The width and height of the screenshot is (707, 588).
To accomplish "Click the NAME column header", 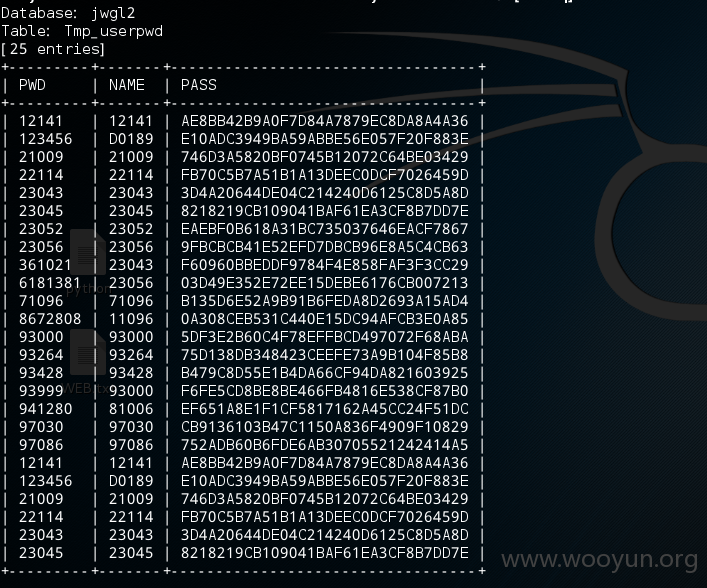I will 127,85.
